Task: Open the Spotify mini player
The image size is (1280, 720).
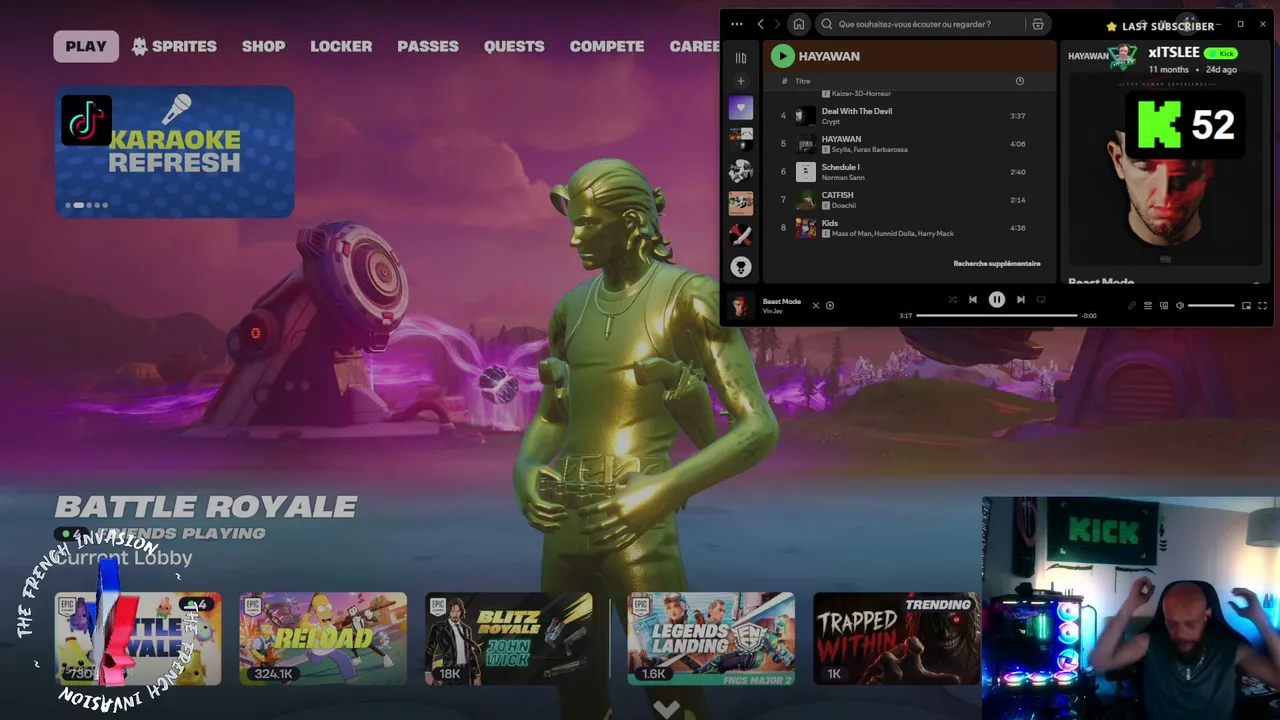Action: (x=1246, y=305)
